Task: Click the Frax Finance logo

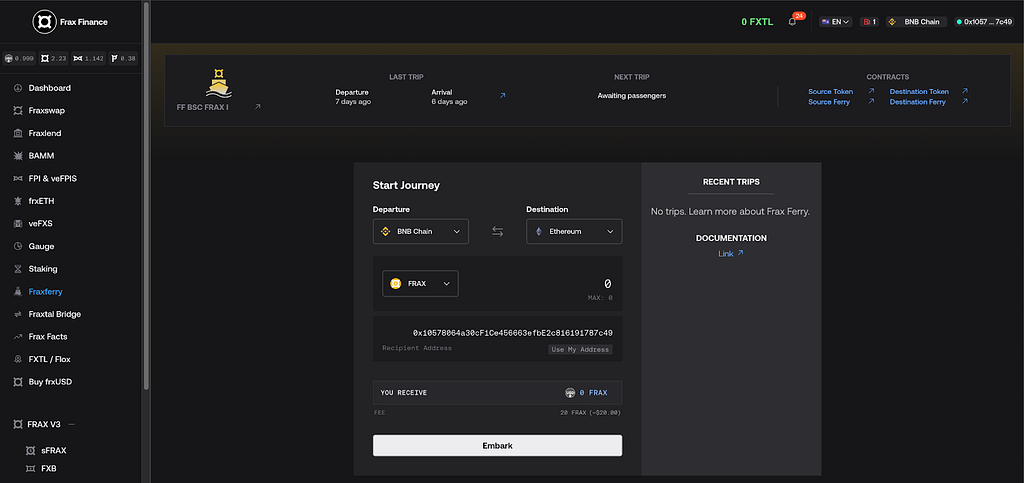Action: [x=71, y=22]
